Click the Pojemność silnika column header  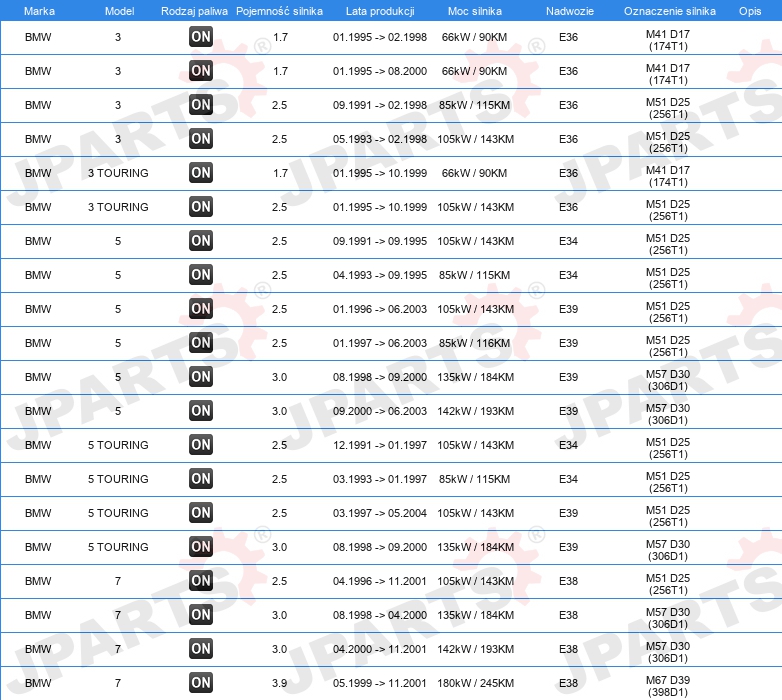click(x=279, y=11)
